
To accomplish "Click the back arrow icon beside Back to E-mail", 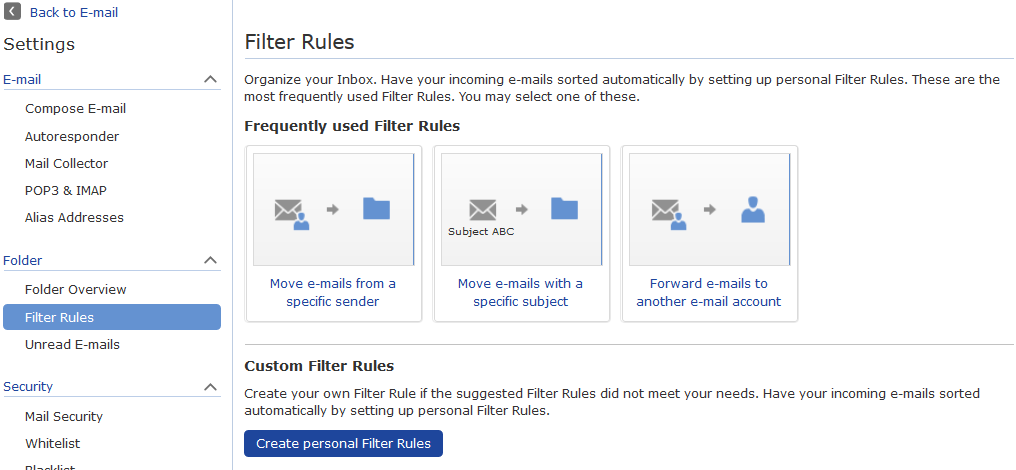I will coord(12,12).
